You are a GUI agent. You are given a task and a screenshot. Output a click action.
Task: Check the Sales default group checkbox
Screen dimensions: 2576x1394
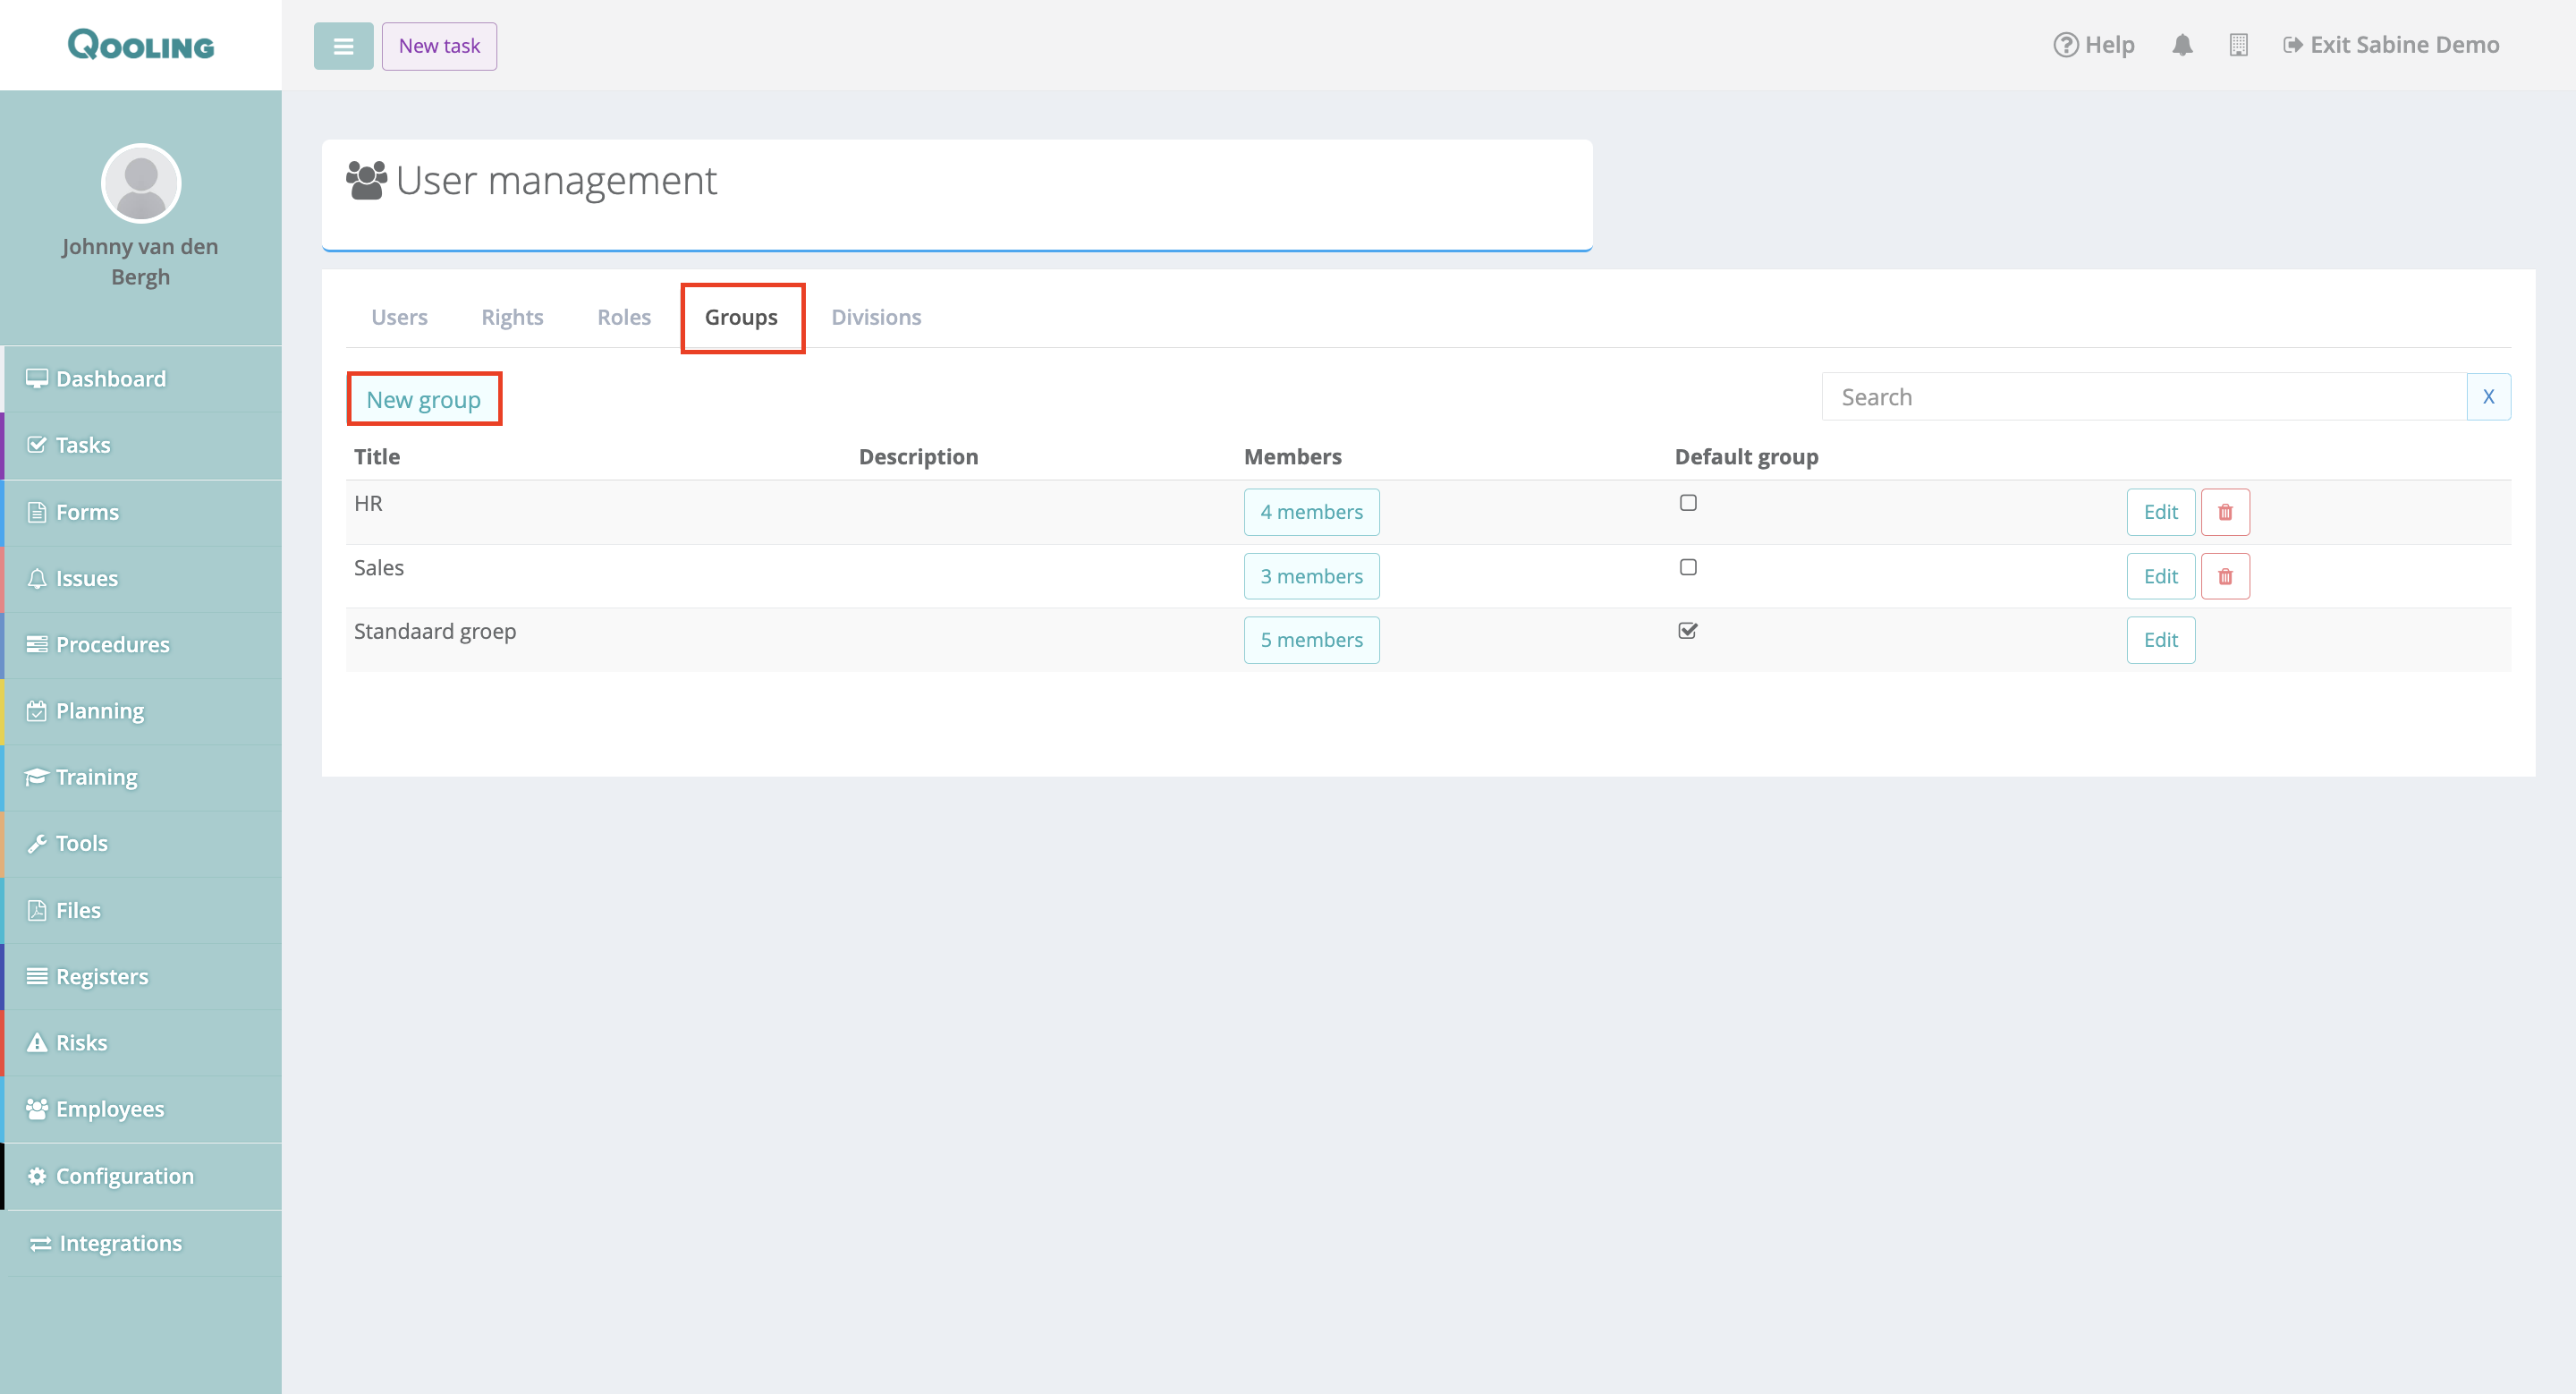coord(1688,567)
